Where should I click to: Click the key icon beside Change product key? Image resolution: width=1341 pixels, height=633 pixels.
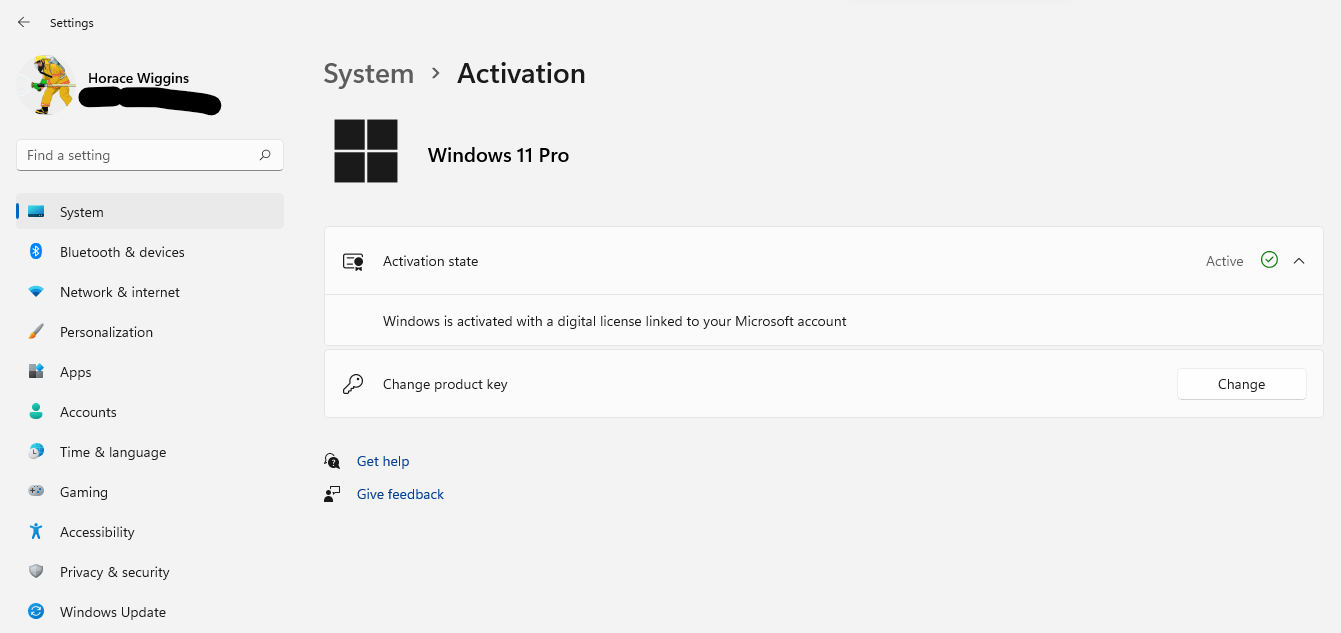pos(353,383)
